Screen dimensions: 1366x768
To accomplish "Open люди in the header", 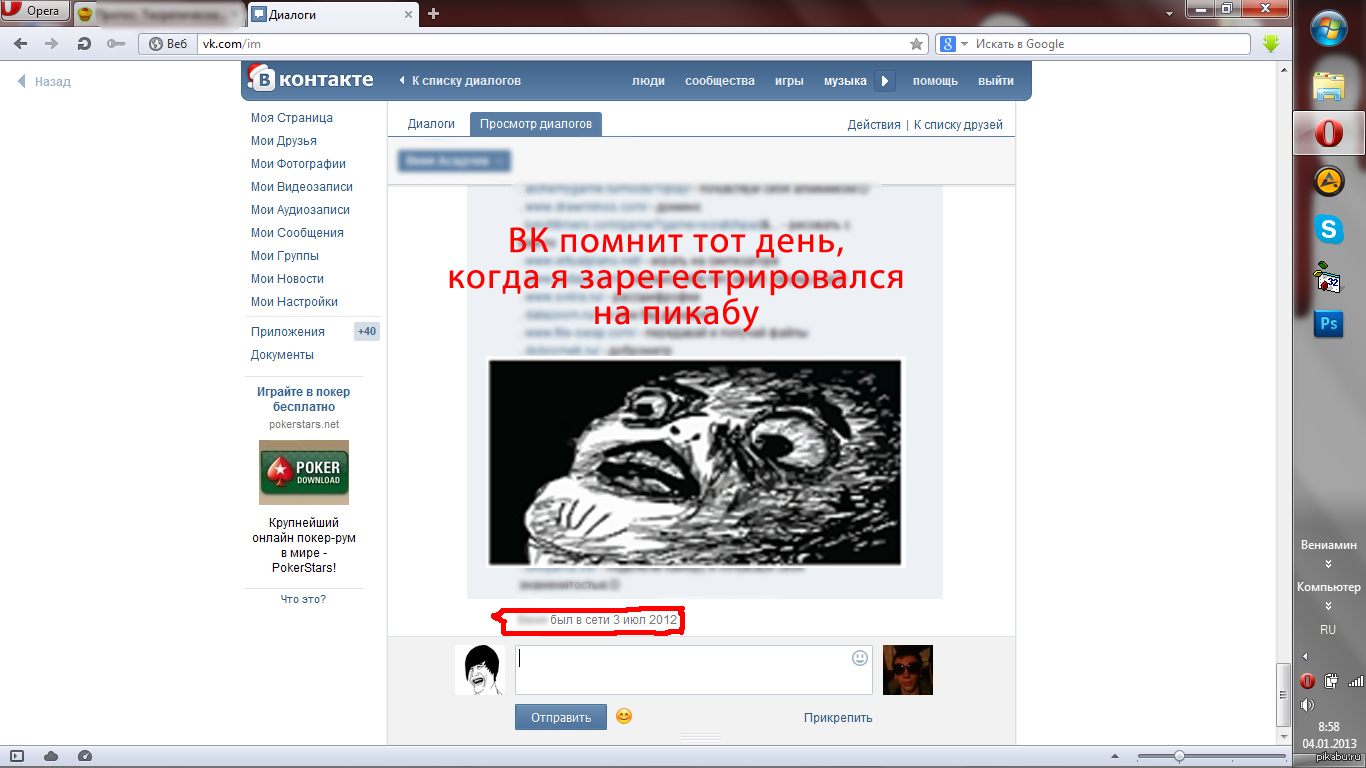I will 648,81.
